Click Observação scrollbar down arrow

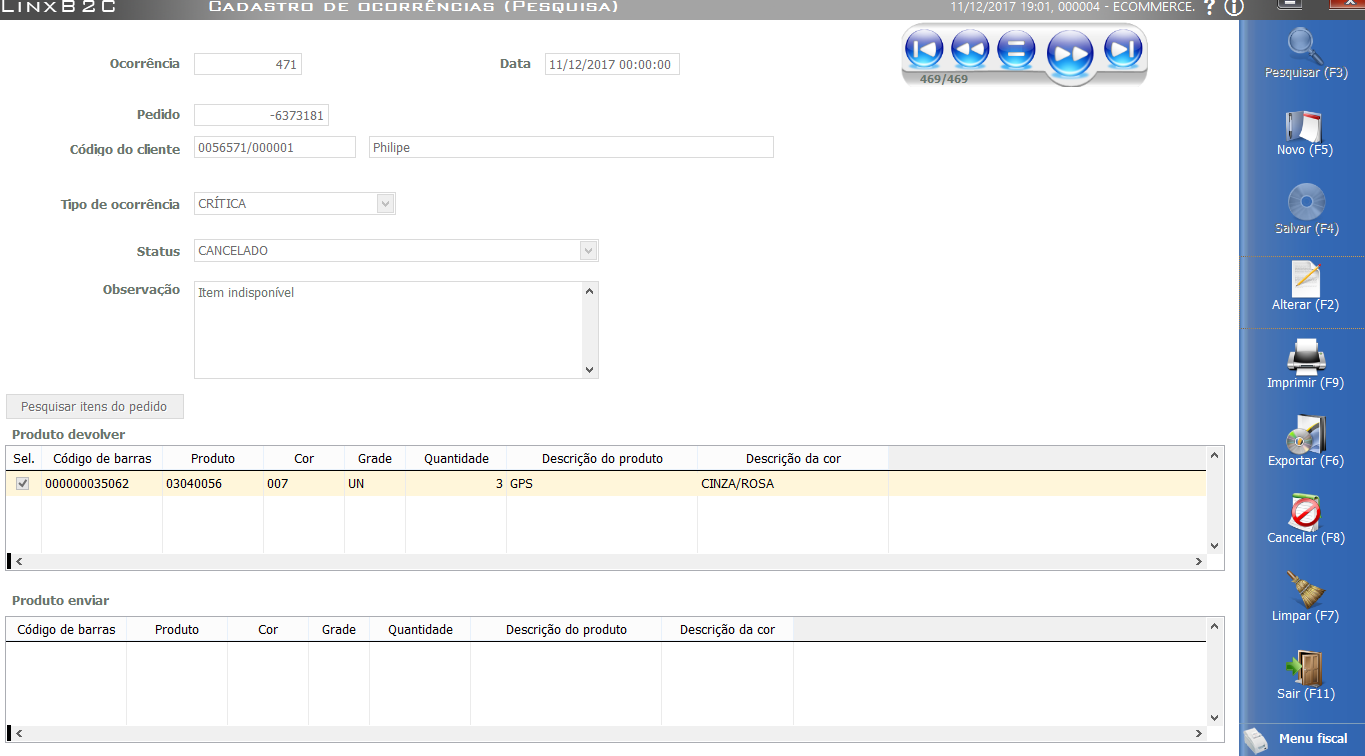(x=589, y=370)
